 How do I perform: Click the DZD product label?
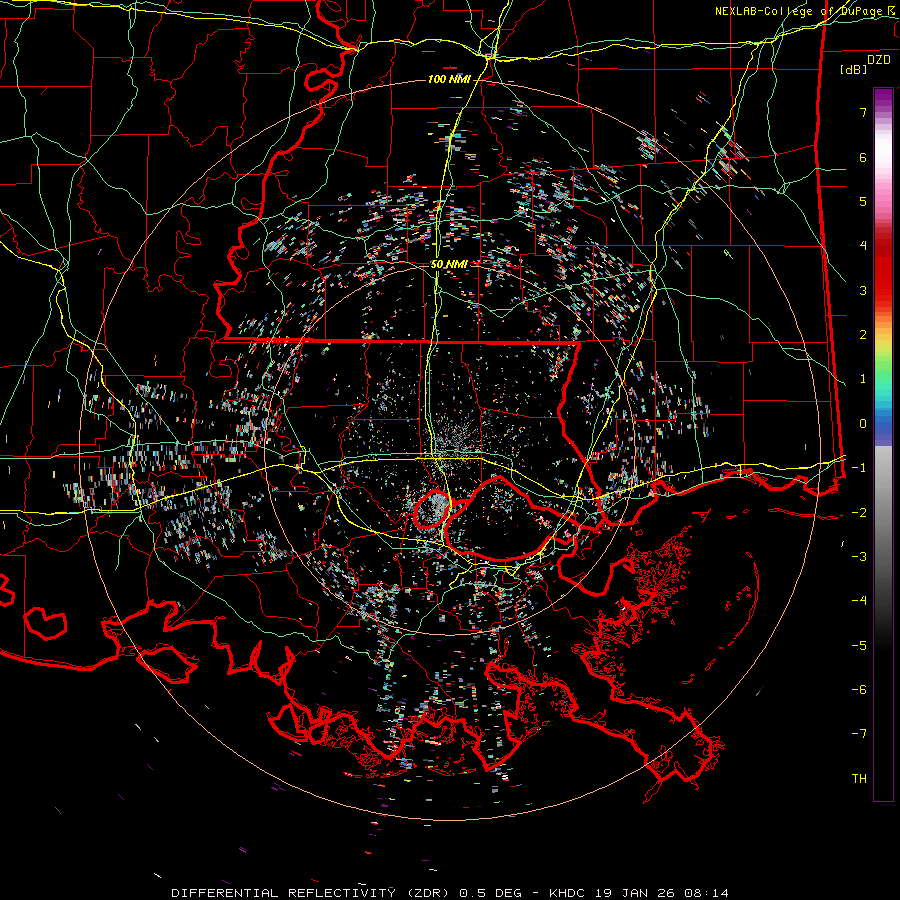click(879, 60)
